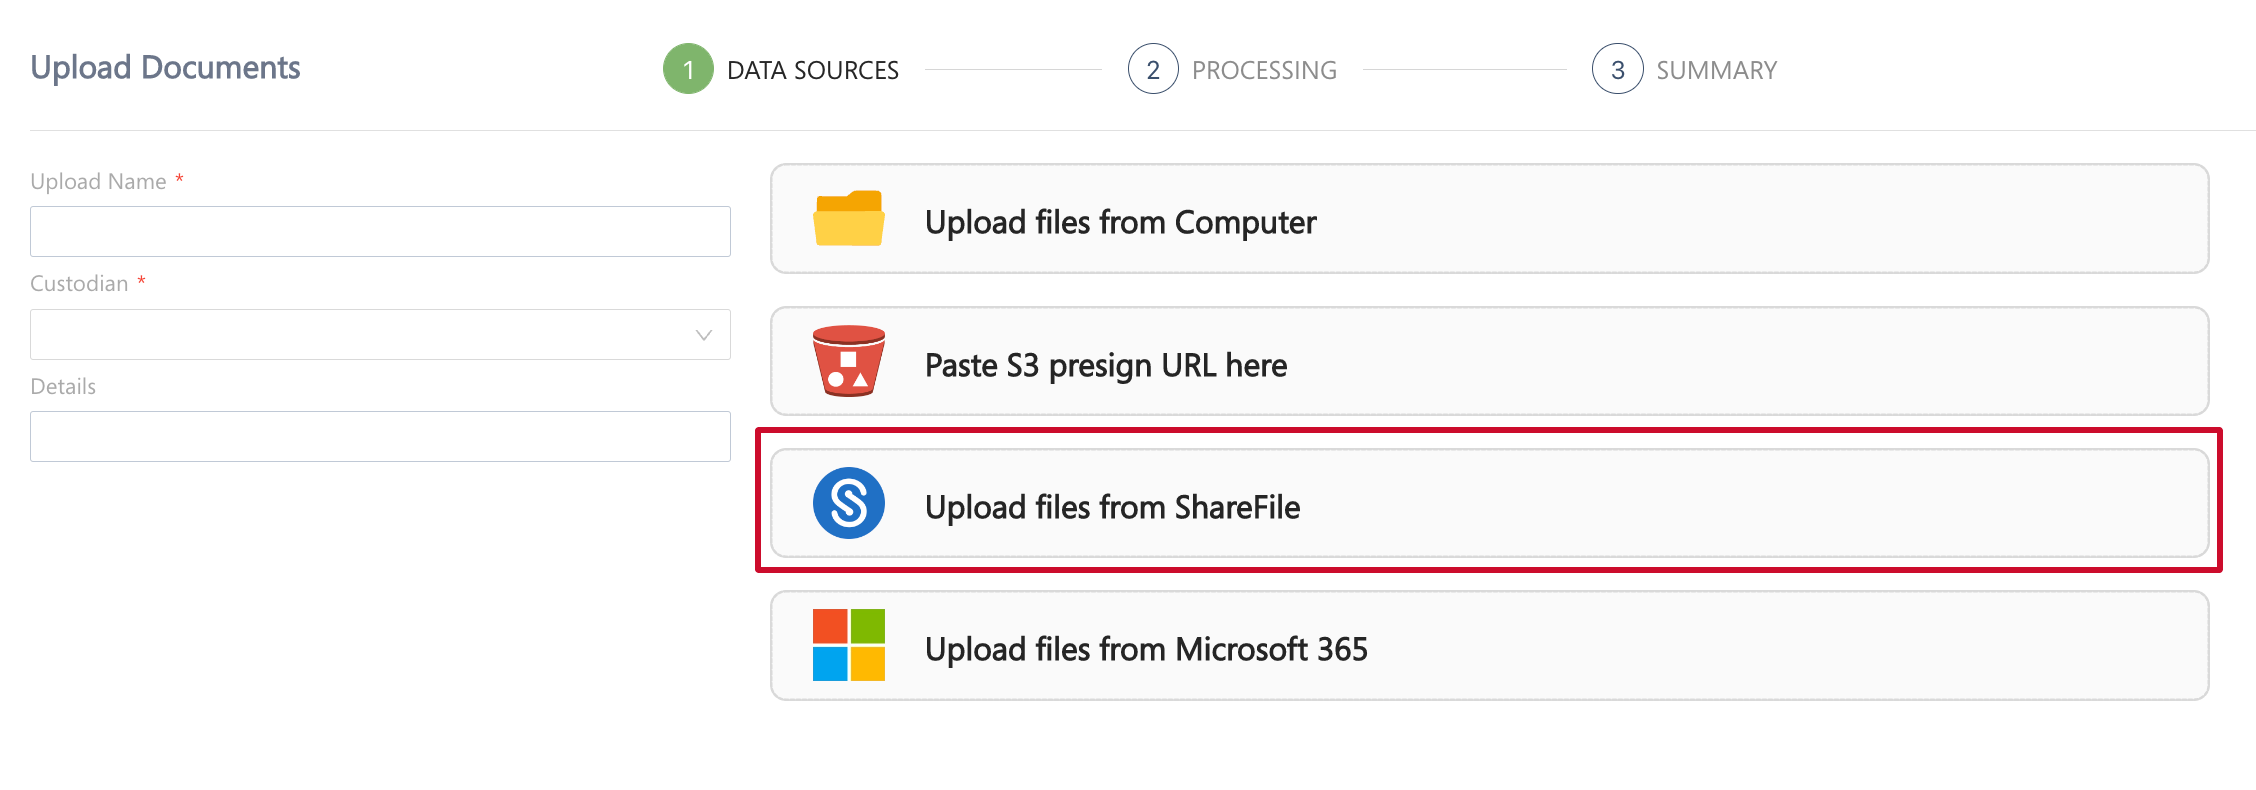The width and height of the screenshot is (2256, 790).
Task: Click the Upload Documents page title
Action: 165,67
